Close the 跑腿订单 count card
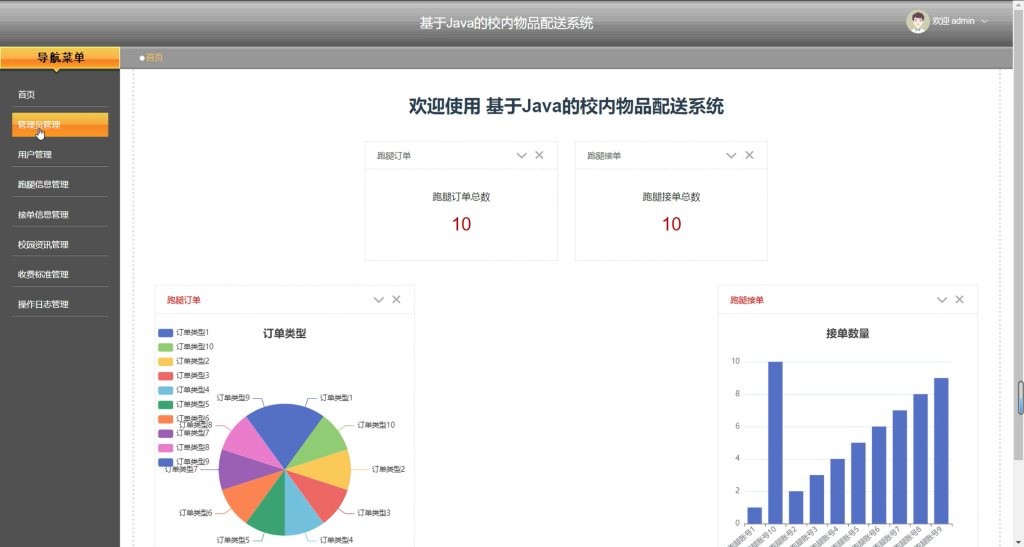Screen dimensions: 1024x547 click(539, 155)
